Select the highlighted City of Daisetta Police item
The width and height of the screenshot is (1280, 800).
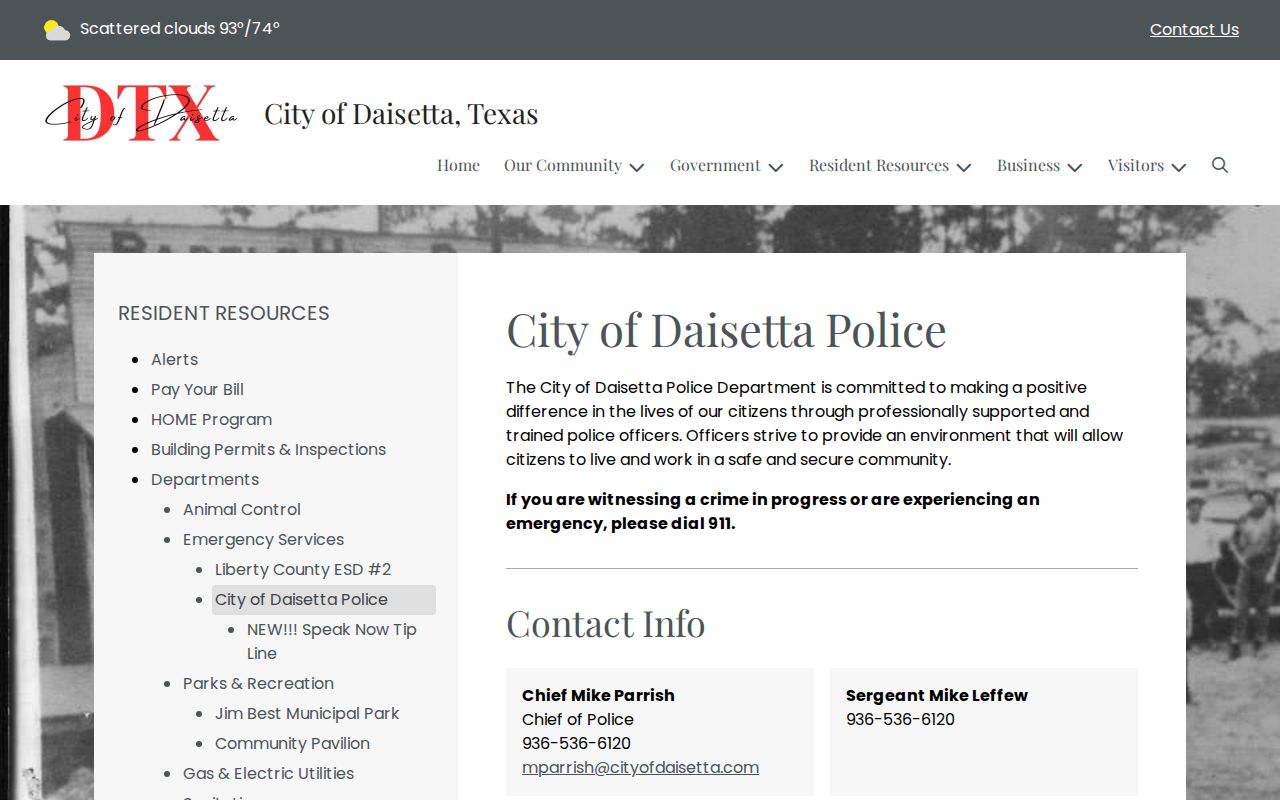[x=323, y=600]
